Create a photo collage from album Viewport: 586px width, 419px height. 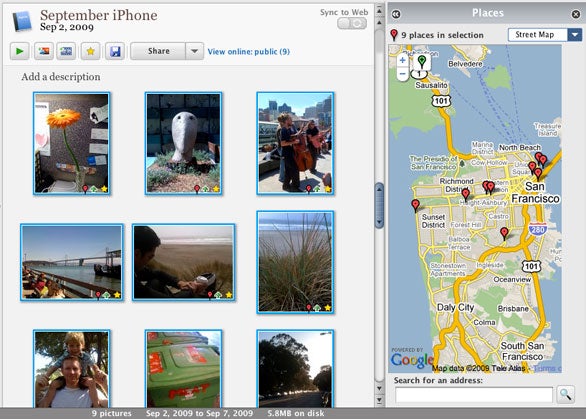(44, 51)
